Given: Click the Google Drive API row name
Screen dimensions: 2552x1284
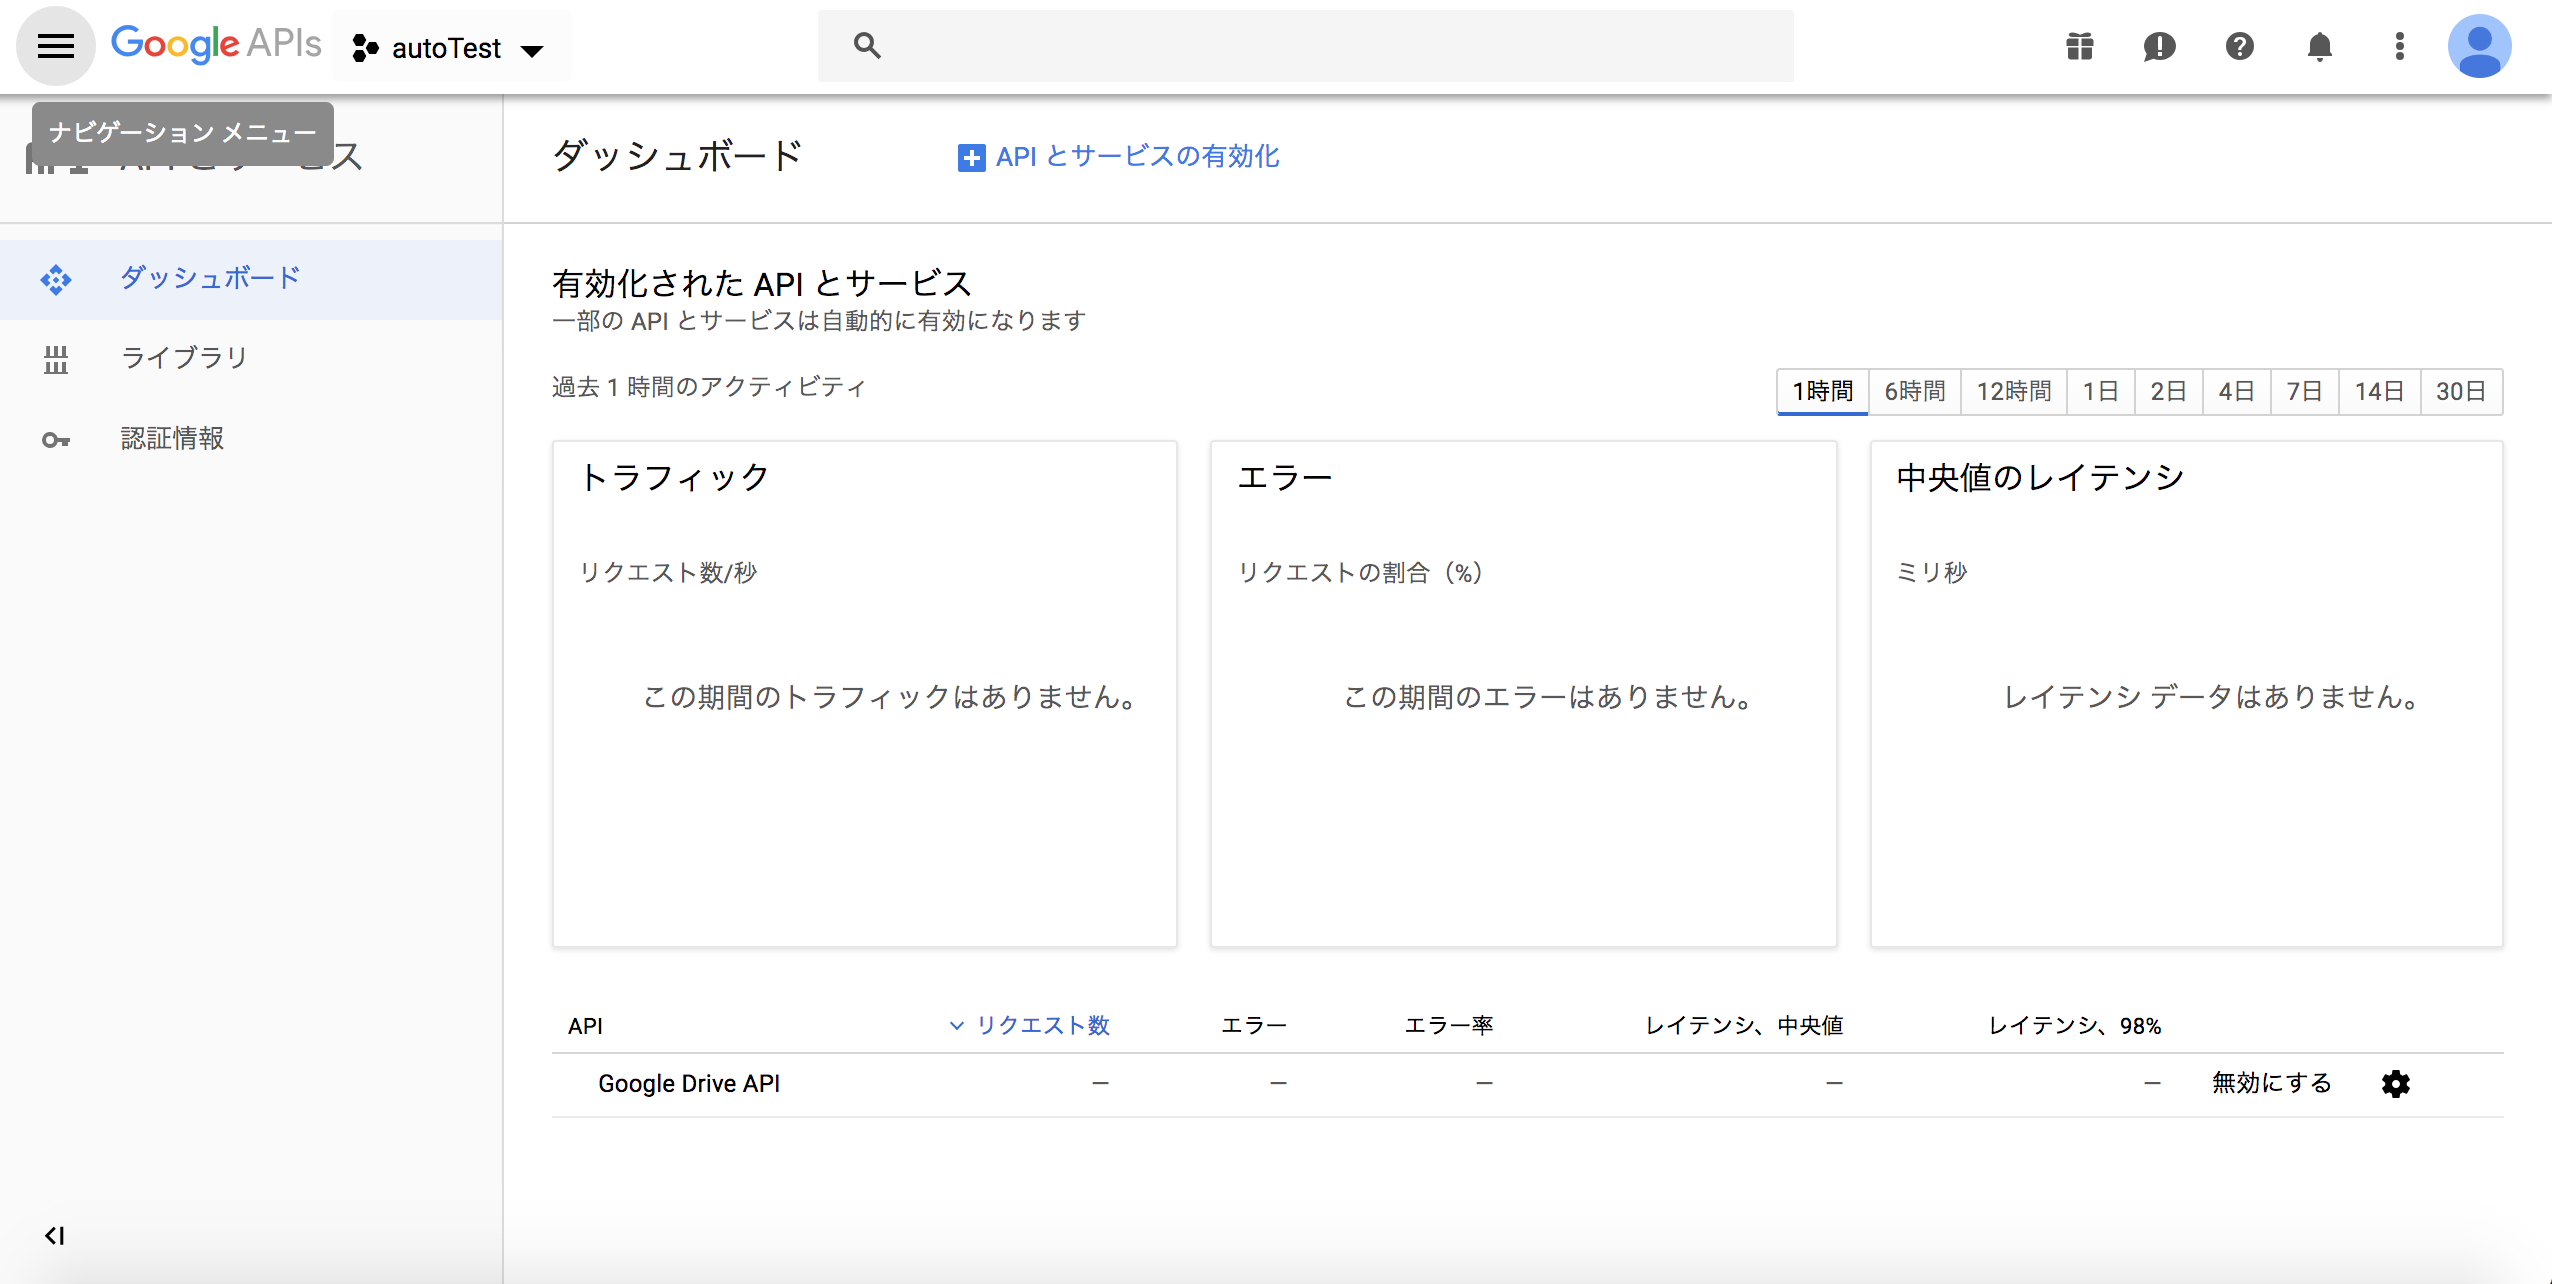Looking at the screenshot, I should click(x=688, y=1084).
